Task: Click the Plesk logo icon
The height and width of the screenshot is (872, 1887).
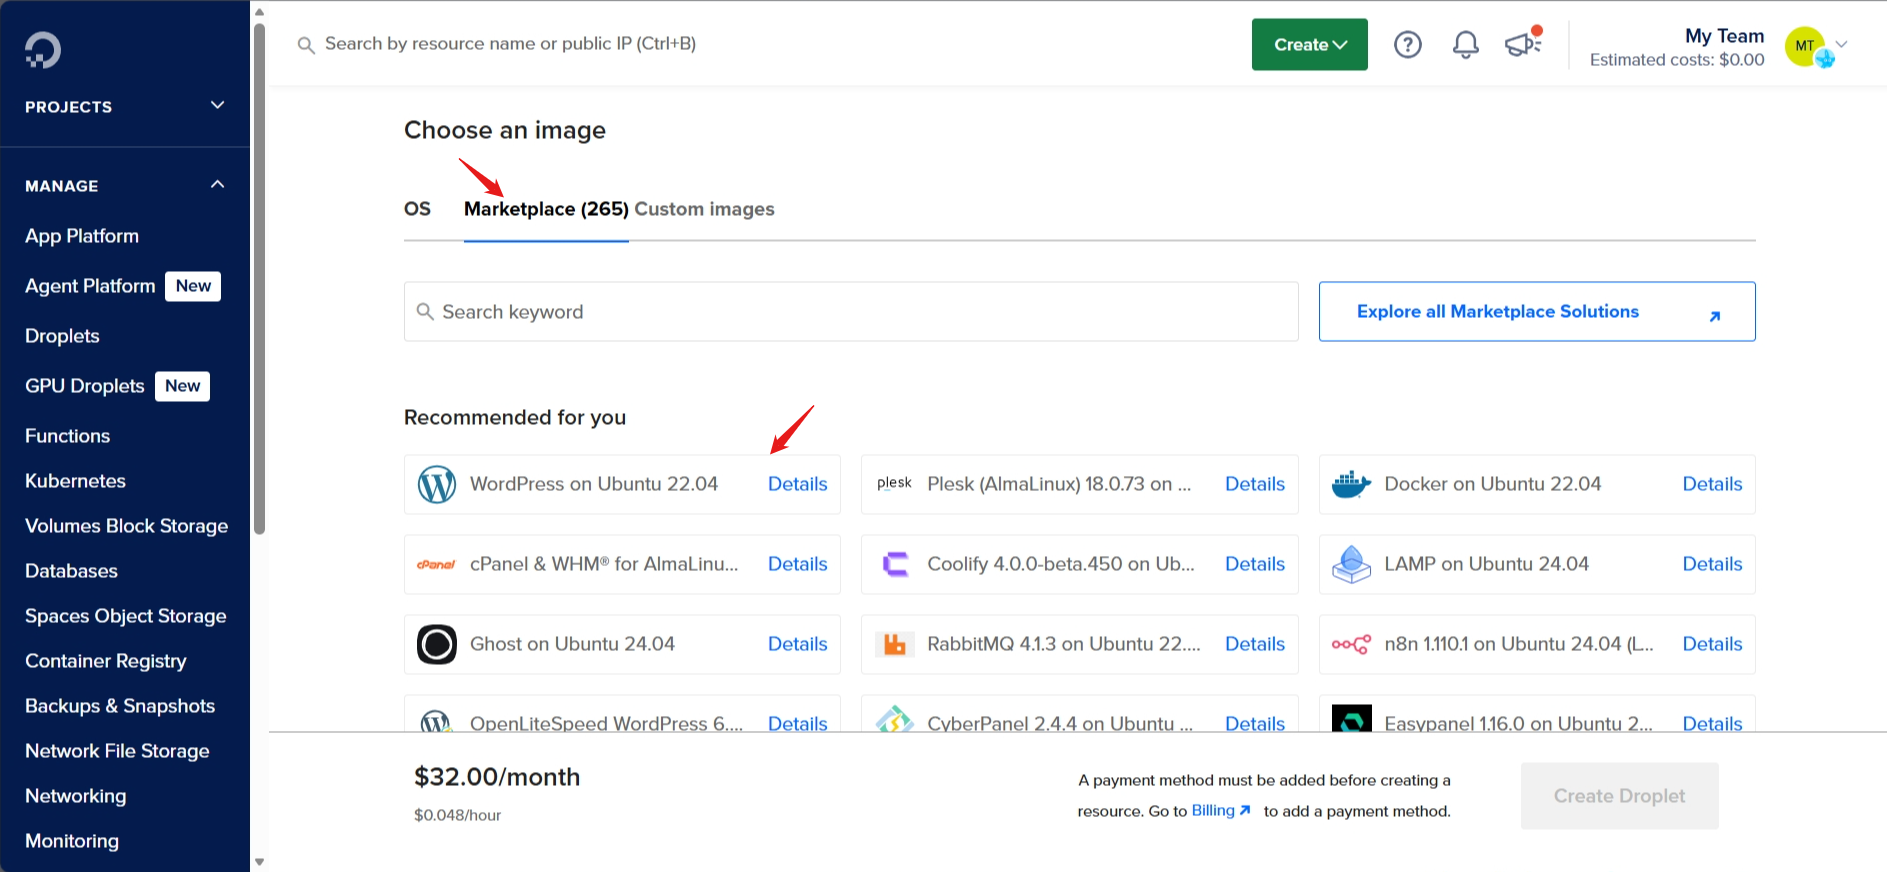Action: pos(894,484)
